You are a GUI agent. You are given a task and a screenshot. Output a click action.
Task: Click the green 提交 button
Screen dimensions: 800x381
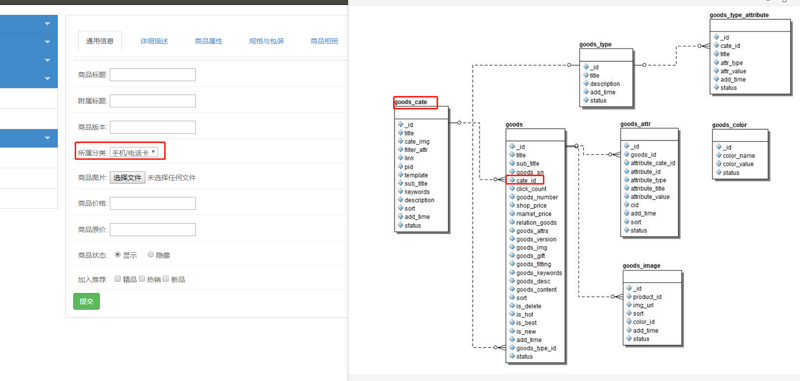click(x=86, y=301)
